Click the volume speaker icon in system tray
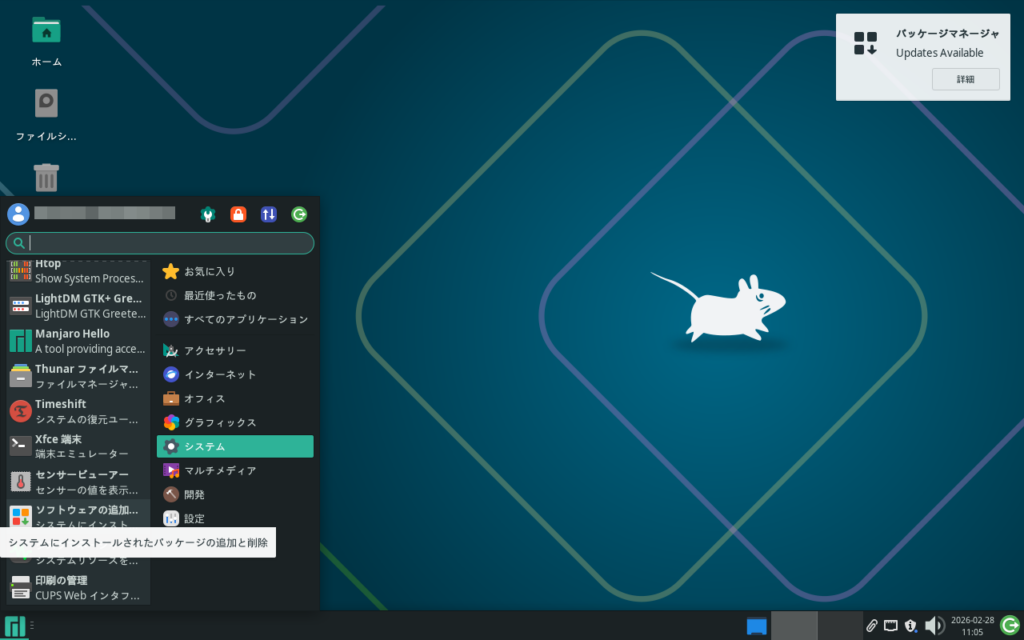Viewport: 1024px width, 640px height. (934, 626)
